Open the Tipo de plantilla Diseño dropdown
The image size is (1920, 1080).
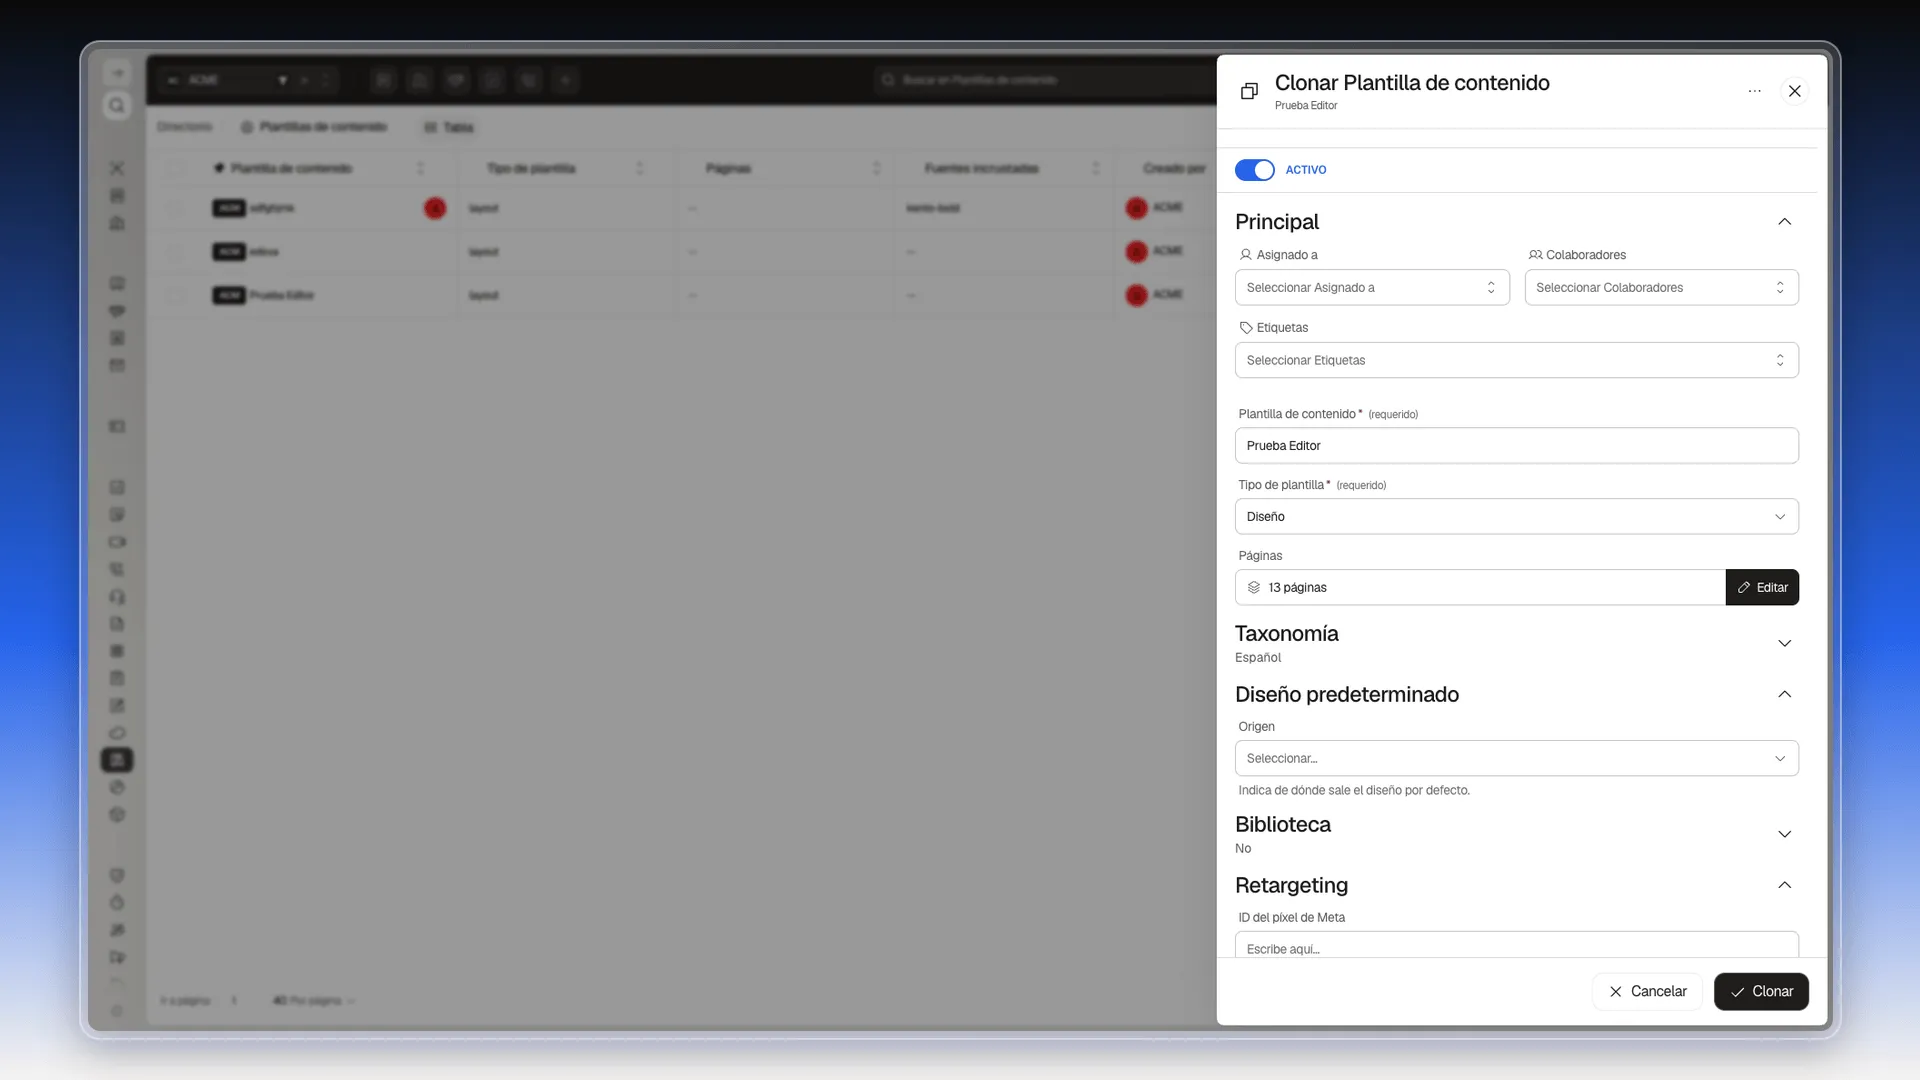(x=1516, y=517)
